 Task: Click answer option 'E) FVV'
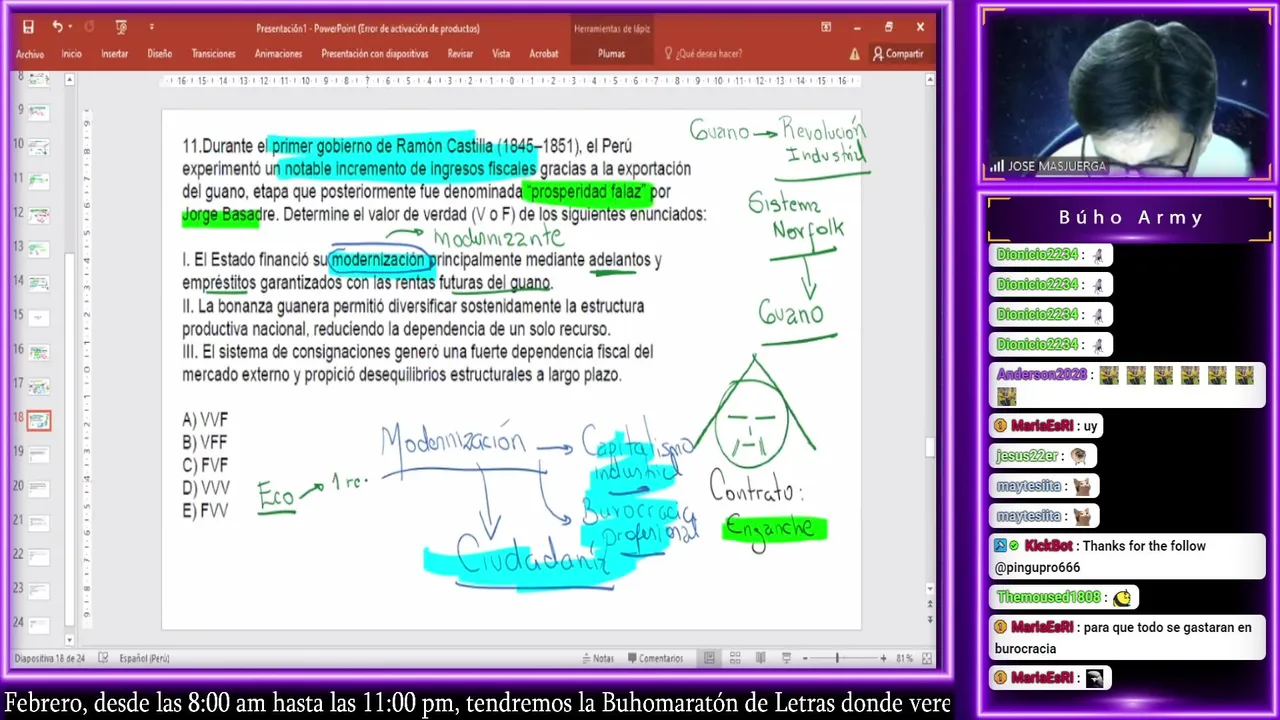pyautogui.click(x=205, y=511)
